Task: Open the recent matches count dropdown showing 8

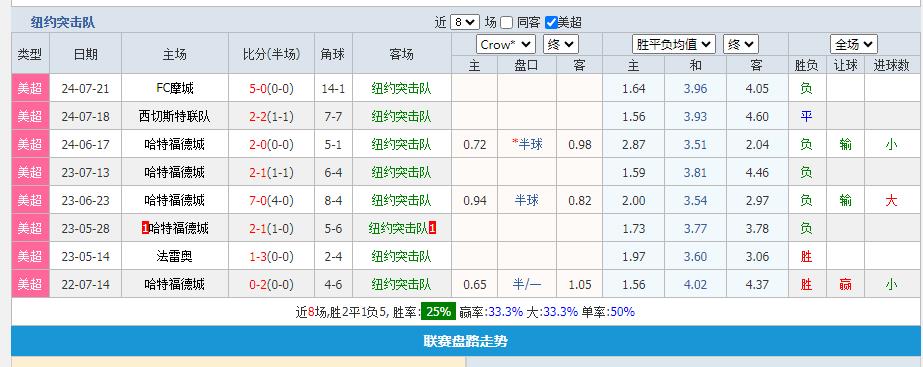Action: tap(465, 22)
